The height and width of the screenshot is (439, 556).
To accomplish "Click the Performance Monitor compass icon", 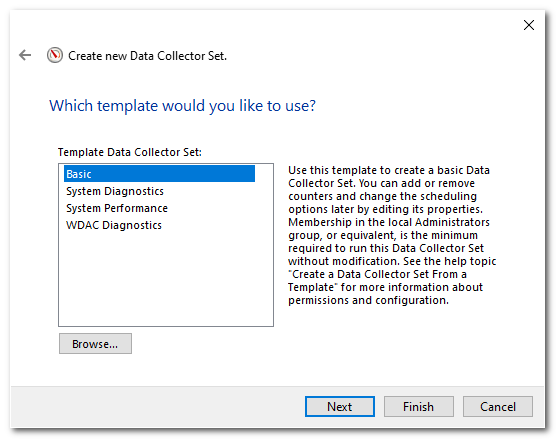I will click(55, 55).
